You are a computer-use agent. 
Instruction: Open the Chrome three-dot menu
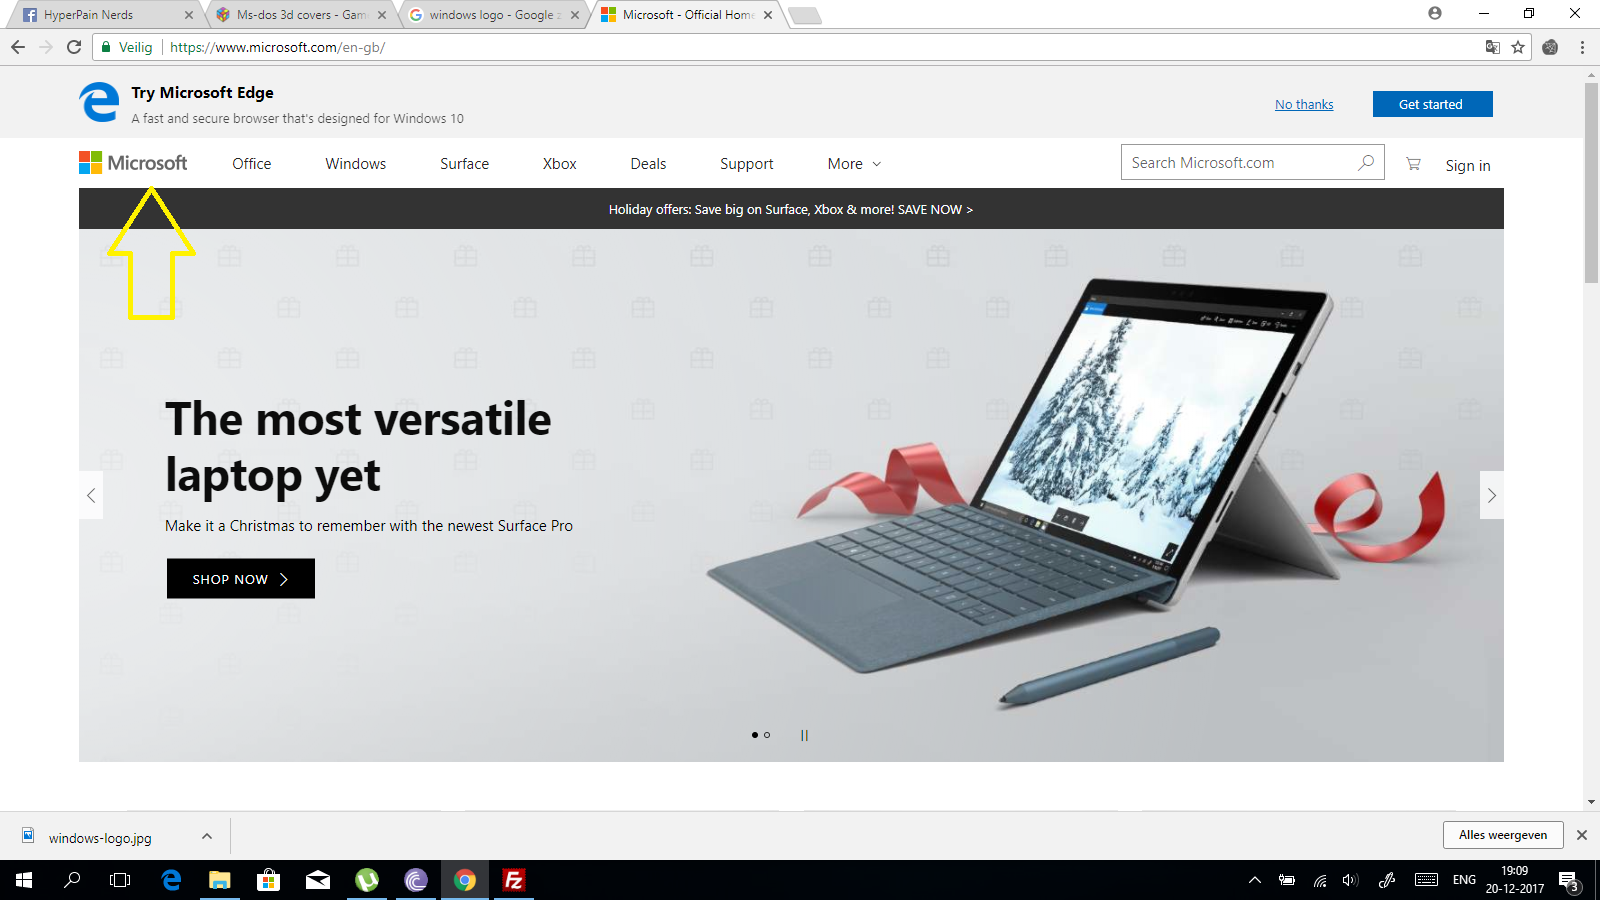(1582, 47)
